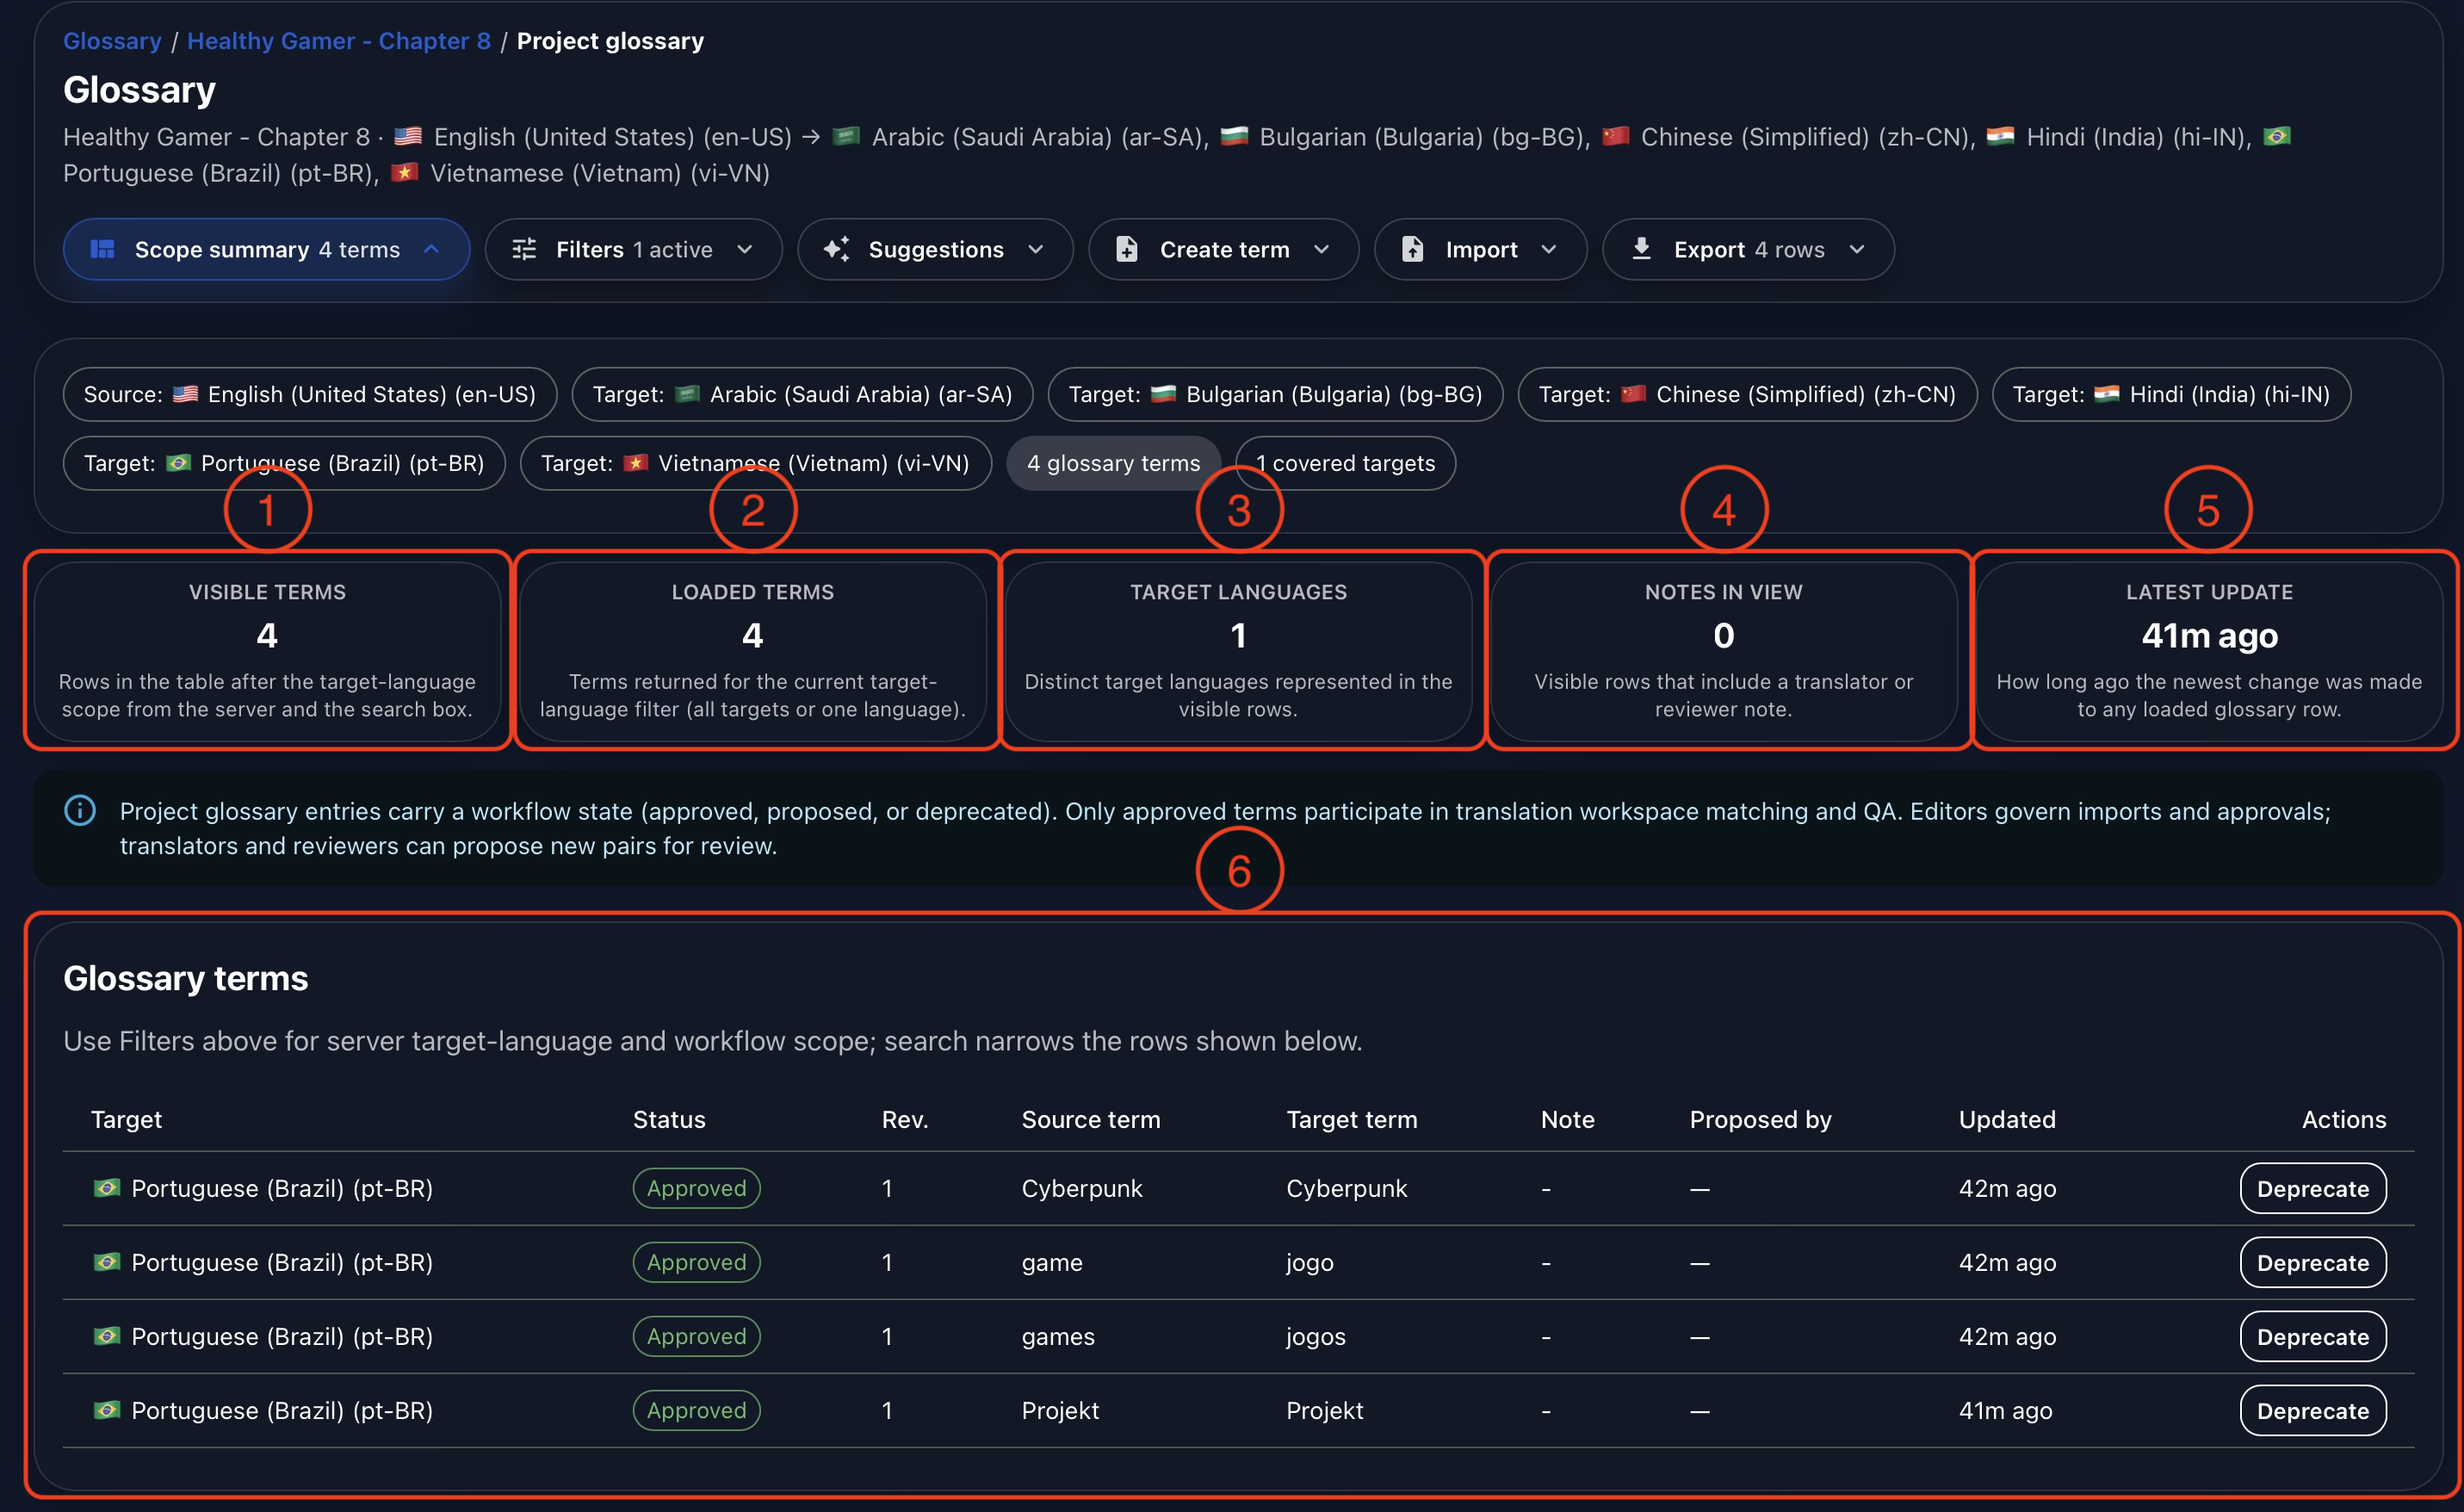Open the Glossary breadcrumb link
This screenshot has height=1512, width=2464.
pyautogui.click(x=112, y=41)
